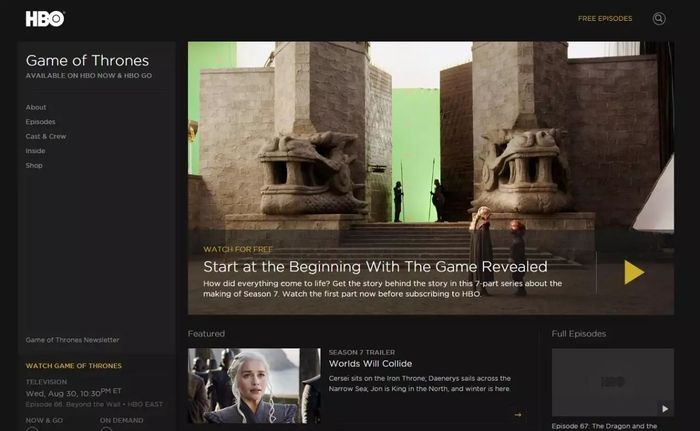Click the Wed, Aug 30, 10:30 PM schedule entry
This screenshot has height=431, width=700.
point(73,393)
